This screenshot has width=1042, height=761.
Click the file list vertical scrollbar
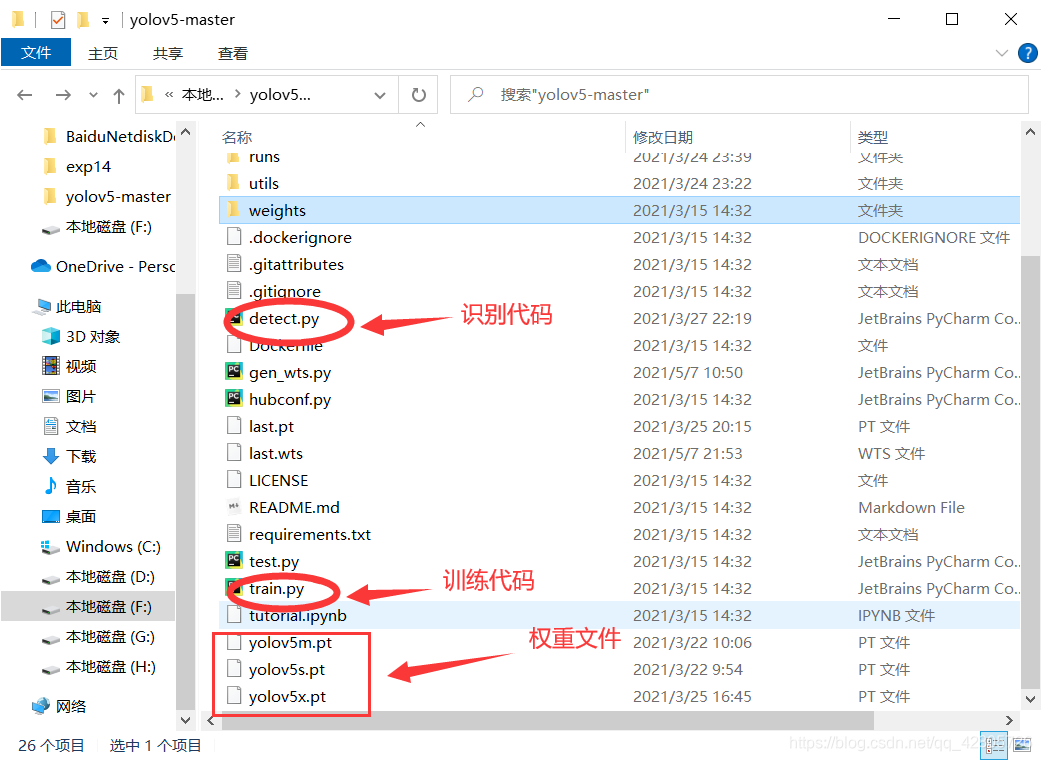coord(1030,472)
